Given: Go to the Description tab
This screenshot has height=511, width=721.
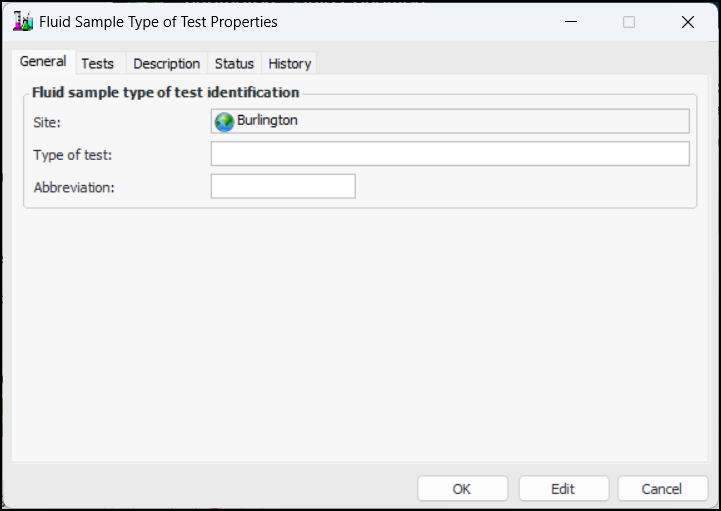Looking at the screenshot, I should coord(167,63).
